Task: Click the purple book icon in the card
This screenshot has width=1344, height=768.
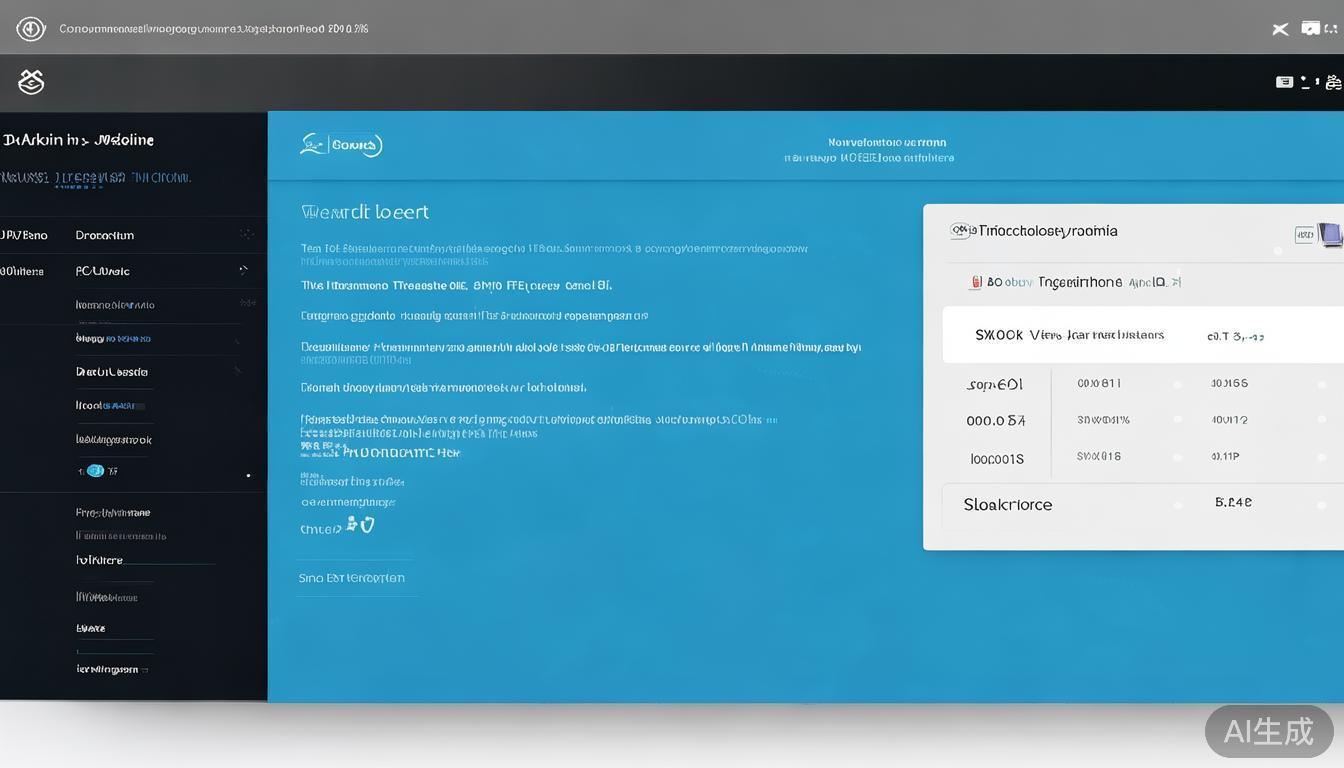Action: [1330, 235]
